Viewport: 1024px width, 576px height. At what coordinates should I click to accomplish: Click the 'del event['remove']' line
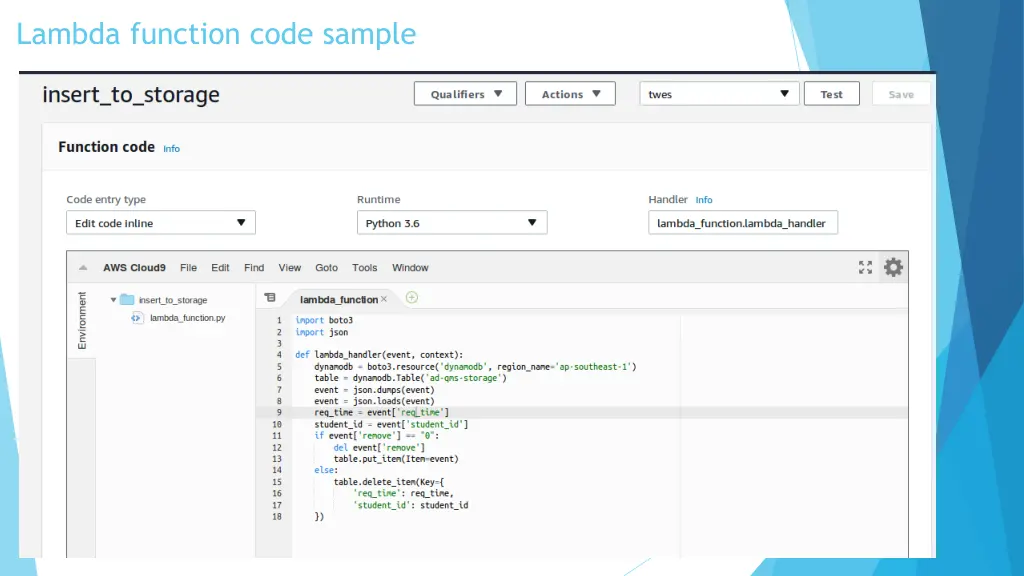tap(379, 448)
